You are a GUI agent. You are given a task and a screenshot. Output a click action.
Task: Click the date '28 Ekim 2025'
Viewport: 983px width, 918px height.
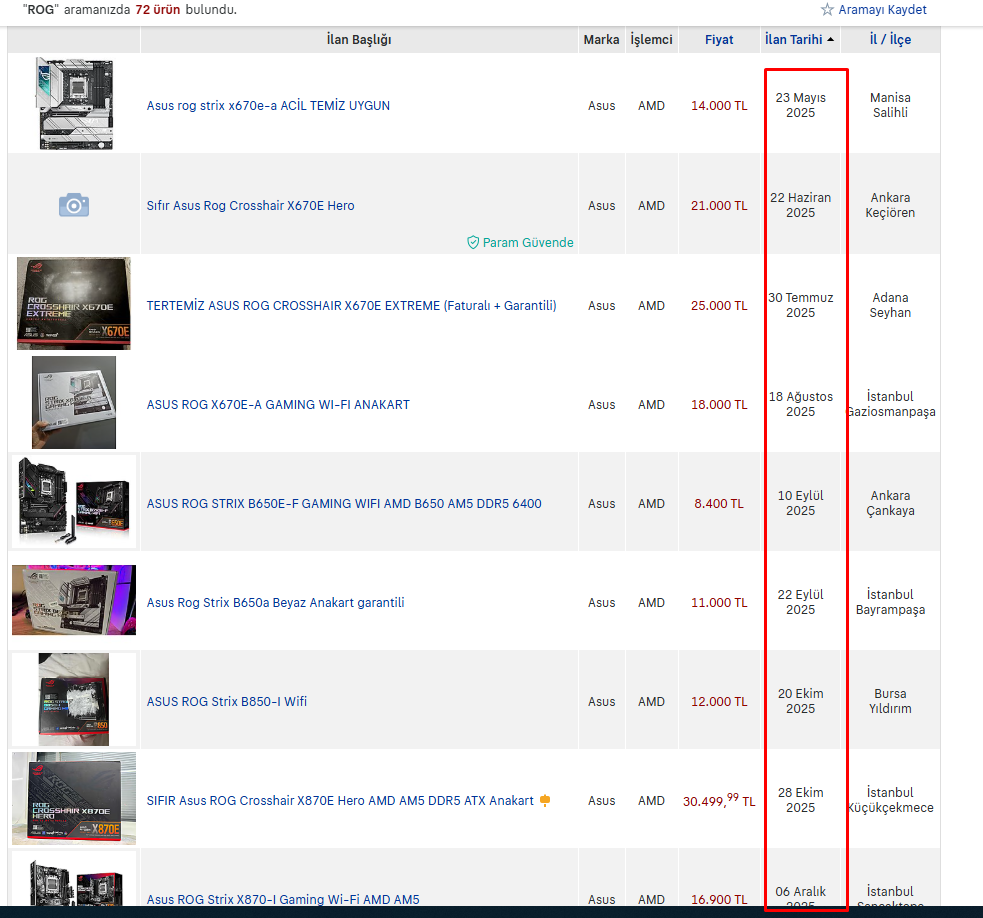[x=801, y=800]
